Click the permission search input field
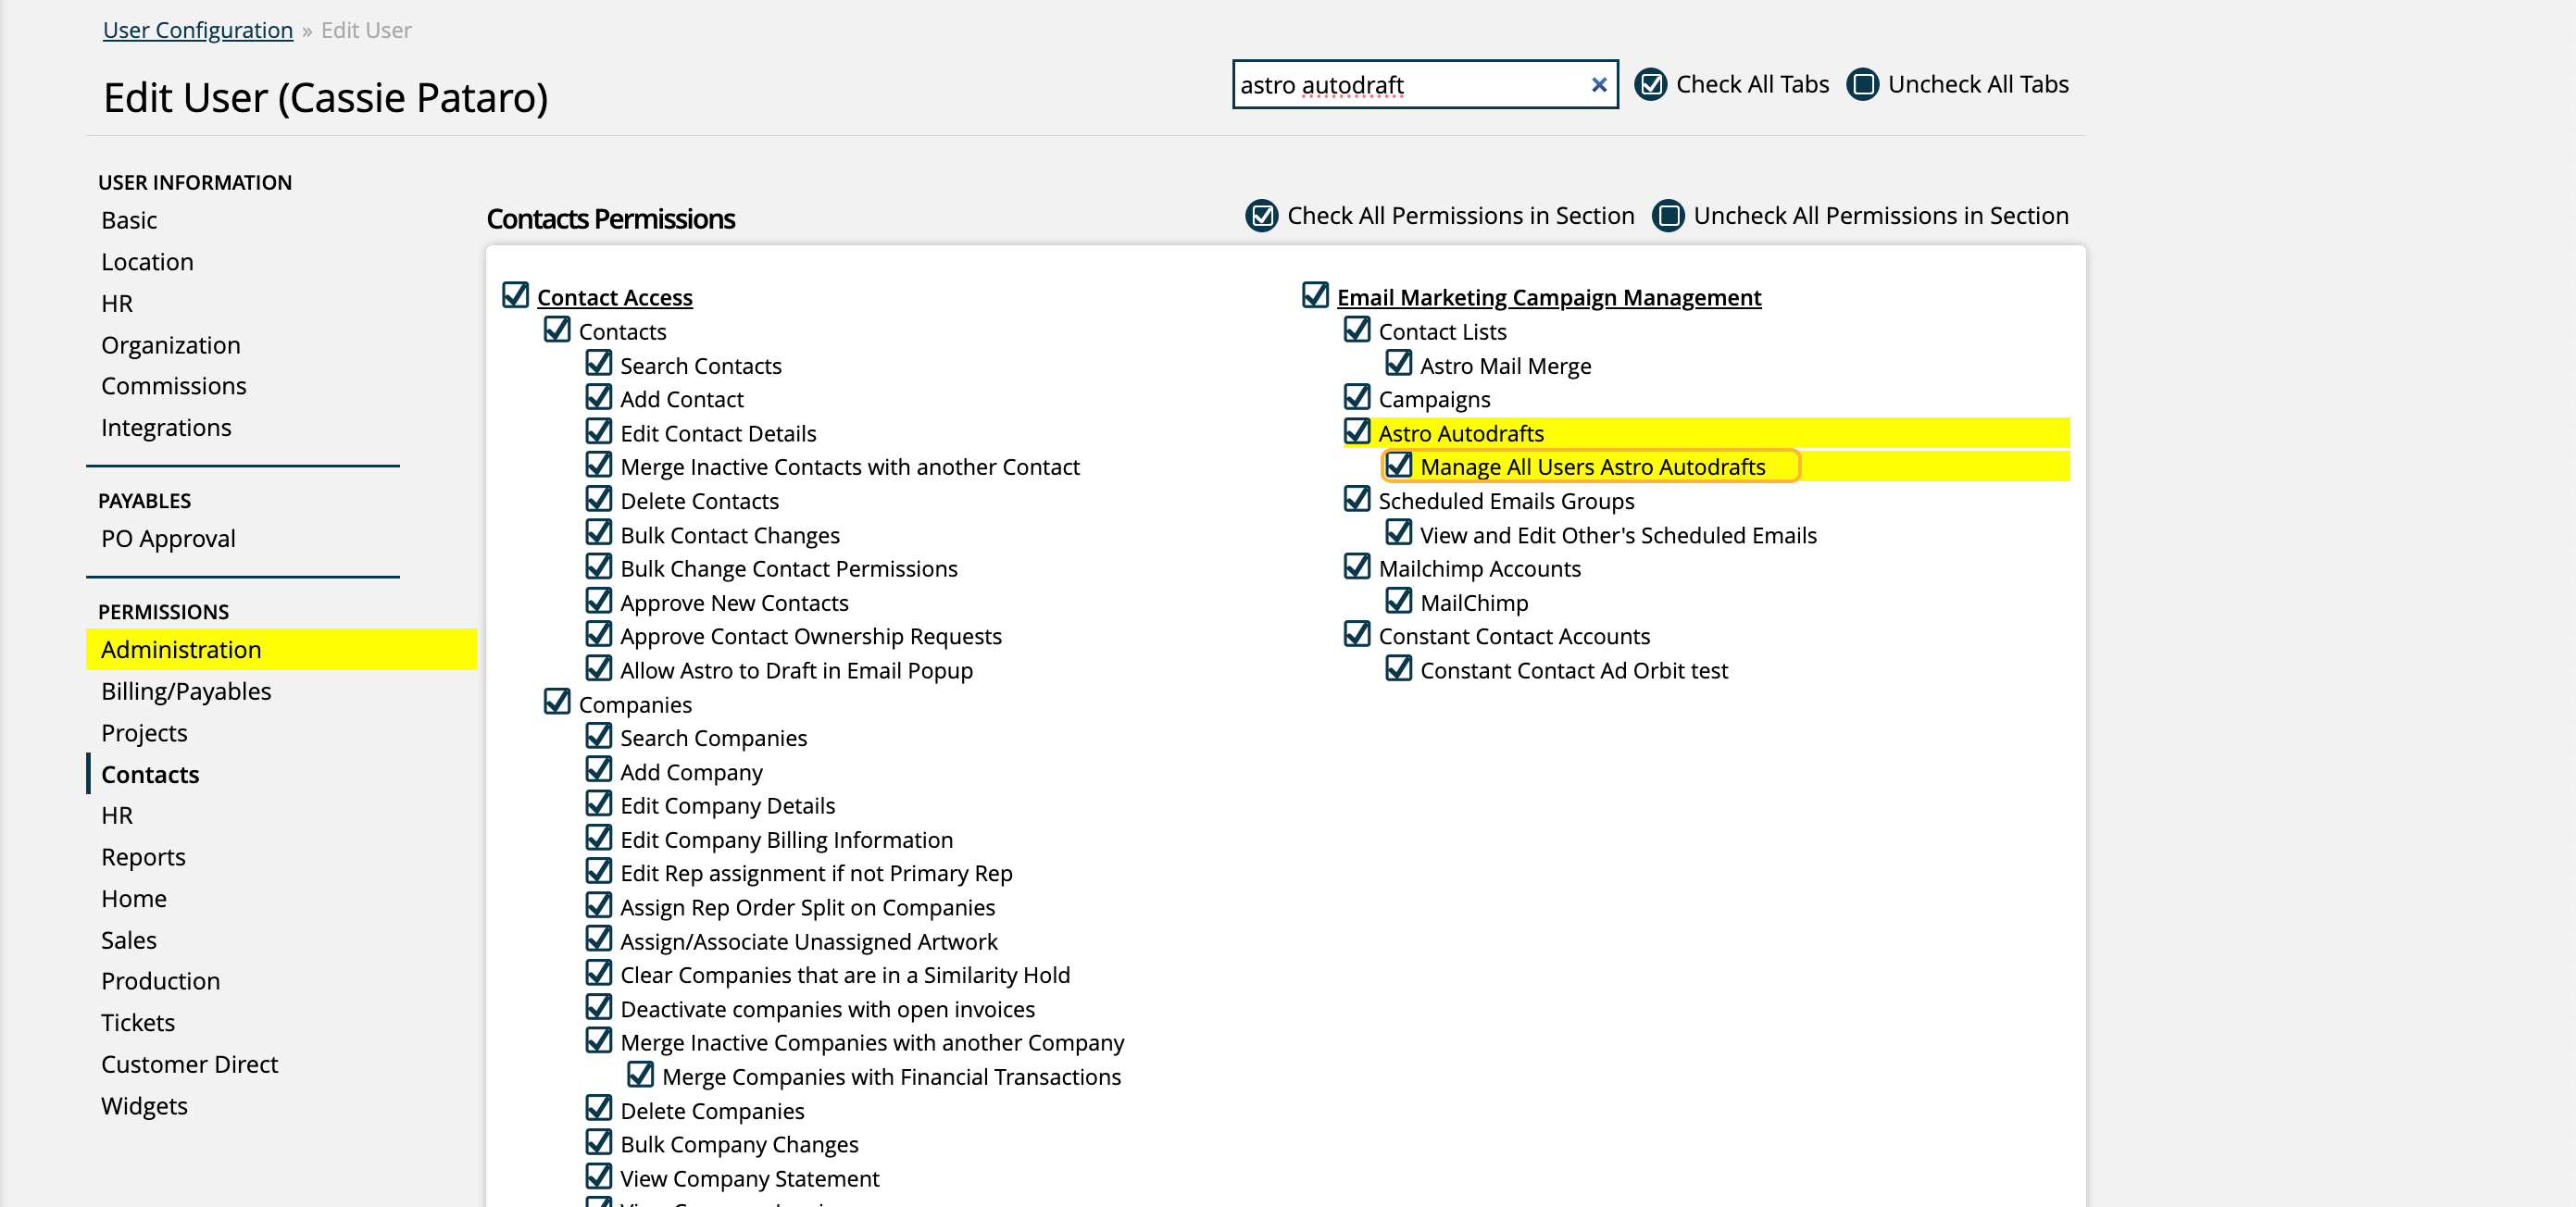 [1405, 85]
